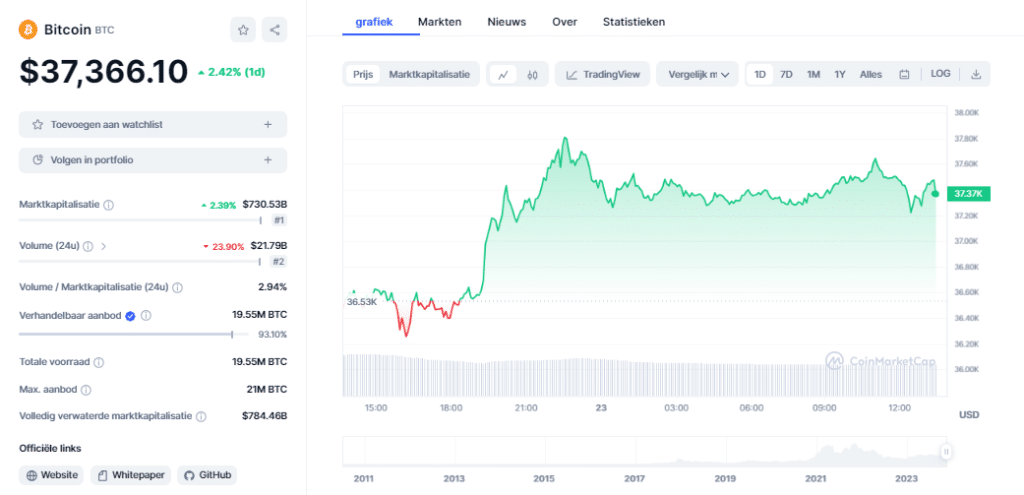Click the 36.53K opening price label

click(x=361, y=302)
